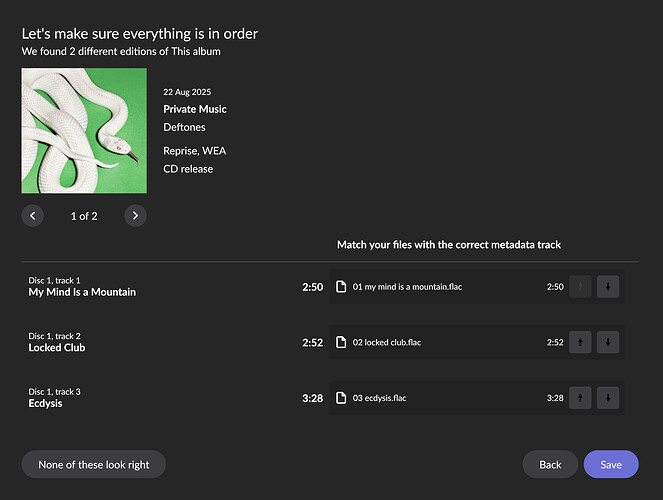Move '01 my mind is a mountain.flac' up

579,287
